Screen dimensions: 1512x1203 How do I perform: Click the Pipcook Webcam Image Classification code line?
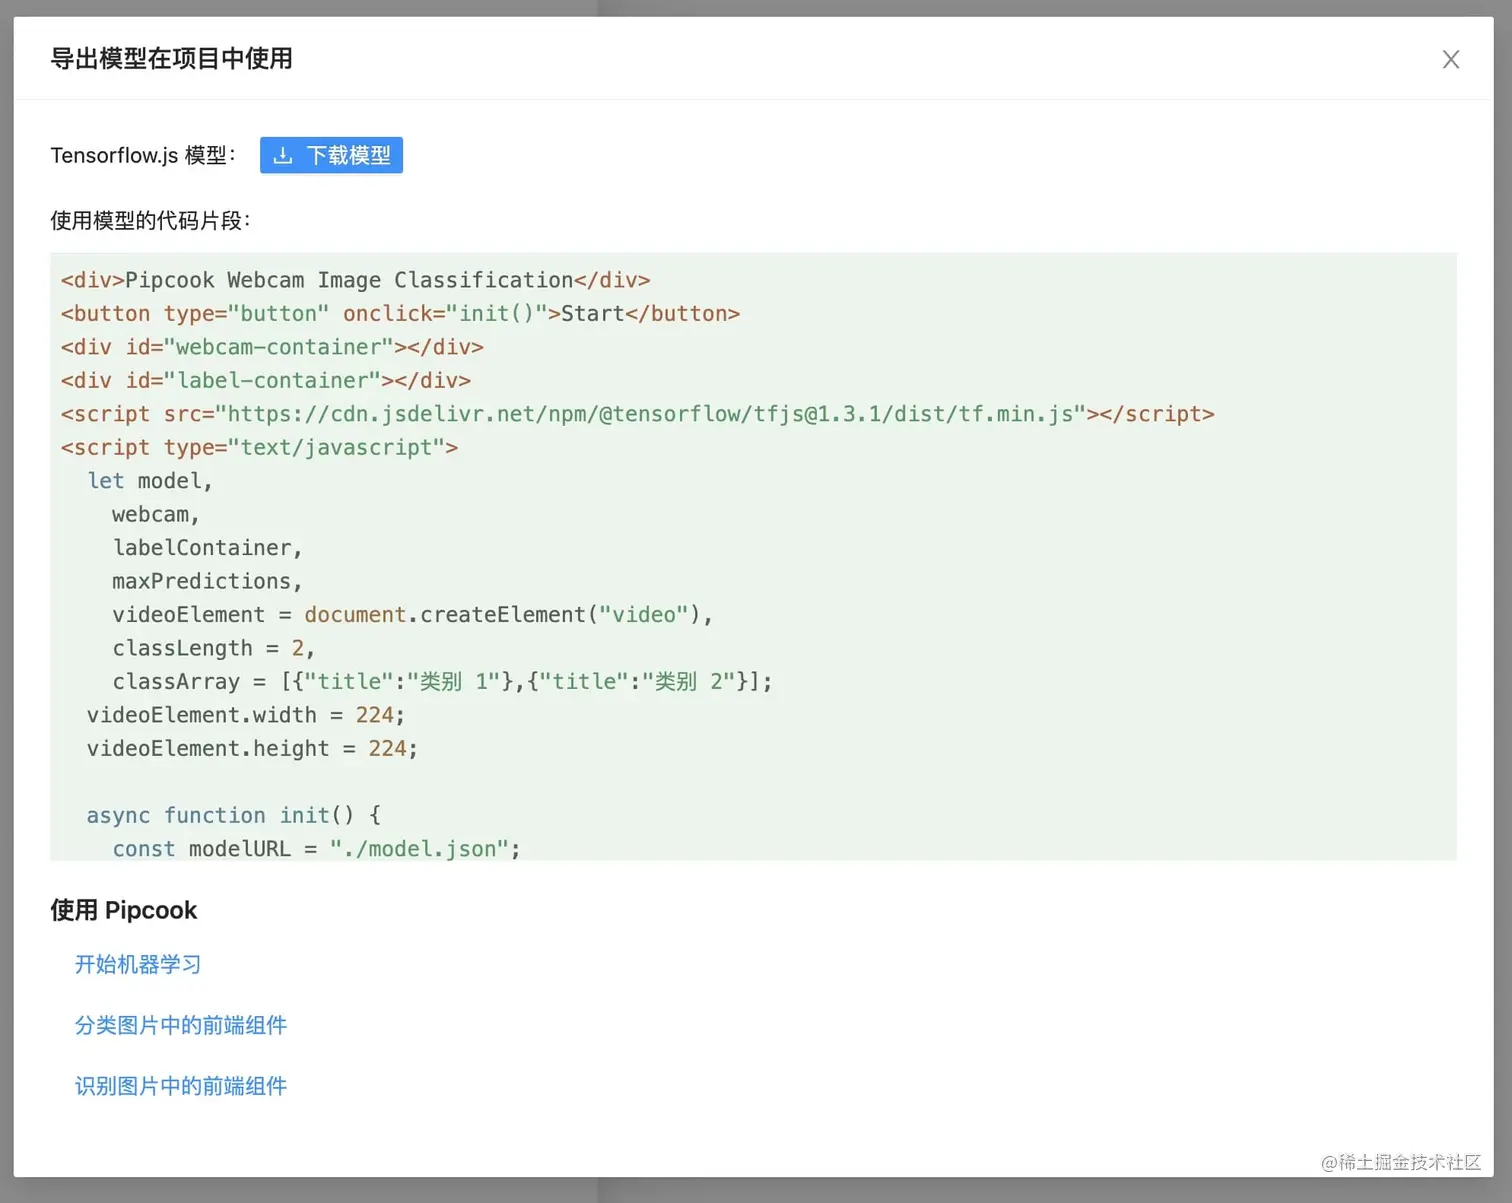click(x=355, y=280)
